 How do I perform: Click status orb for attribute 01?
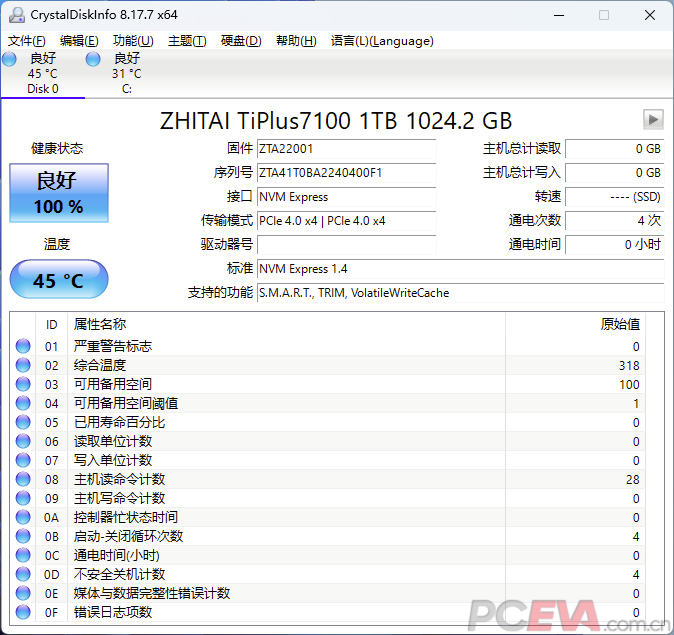pyautogui.click(x=23, y=346)
